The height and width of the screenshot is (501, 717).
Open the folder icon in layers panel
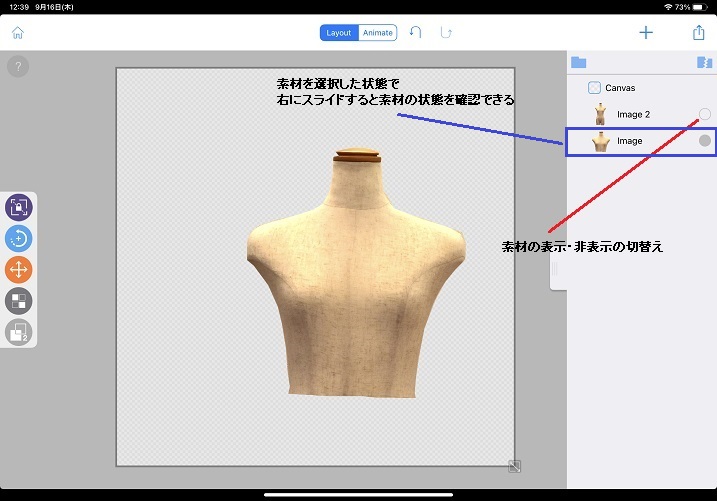pos(578,62)
